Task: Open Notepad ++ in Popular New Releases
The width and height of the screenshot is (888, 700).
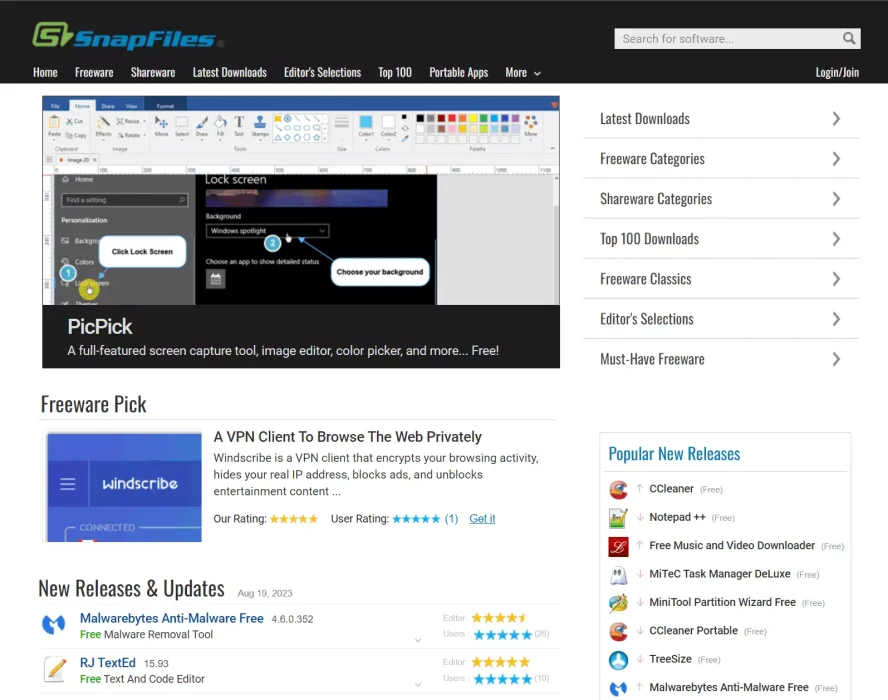Action: (677, 517)
